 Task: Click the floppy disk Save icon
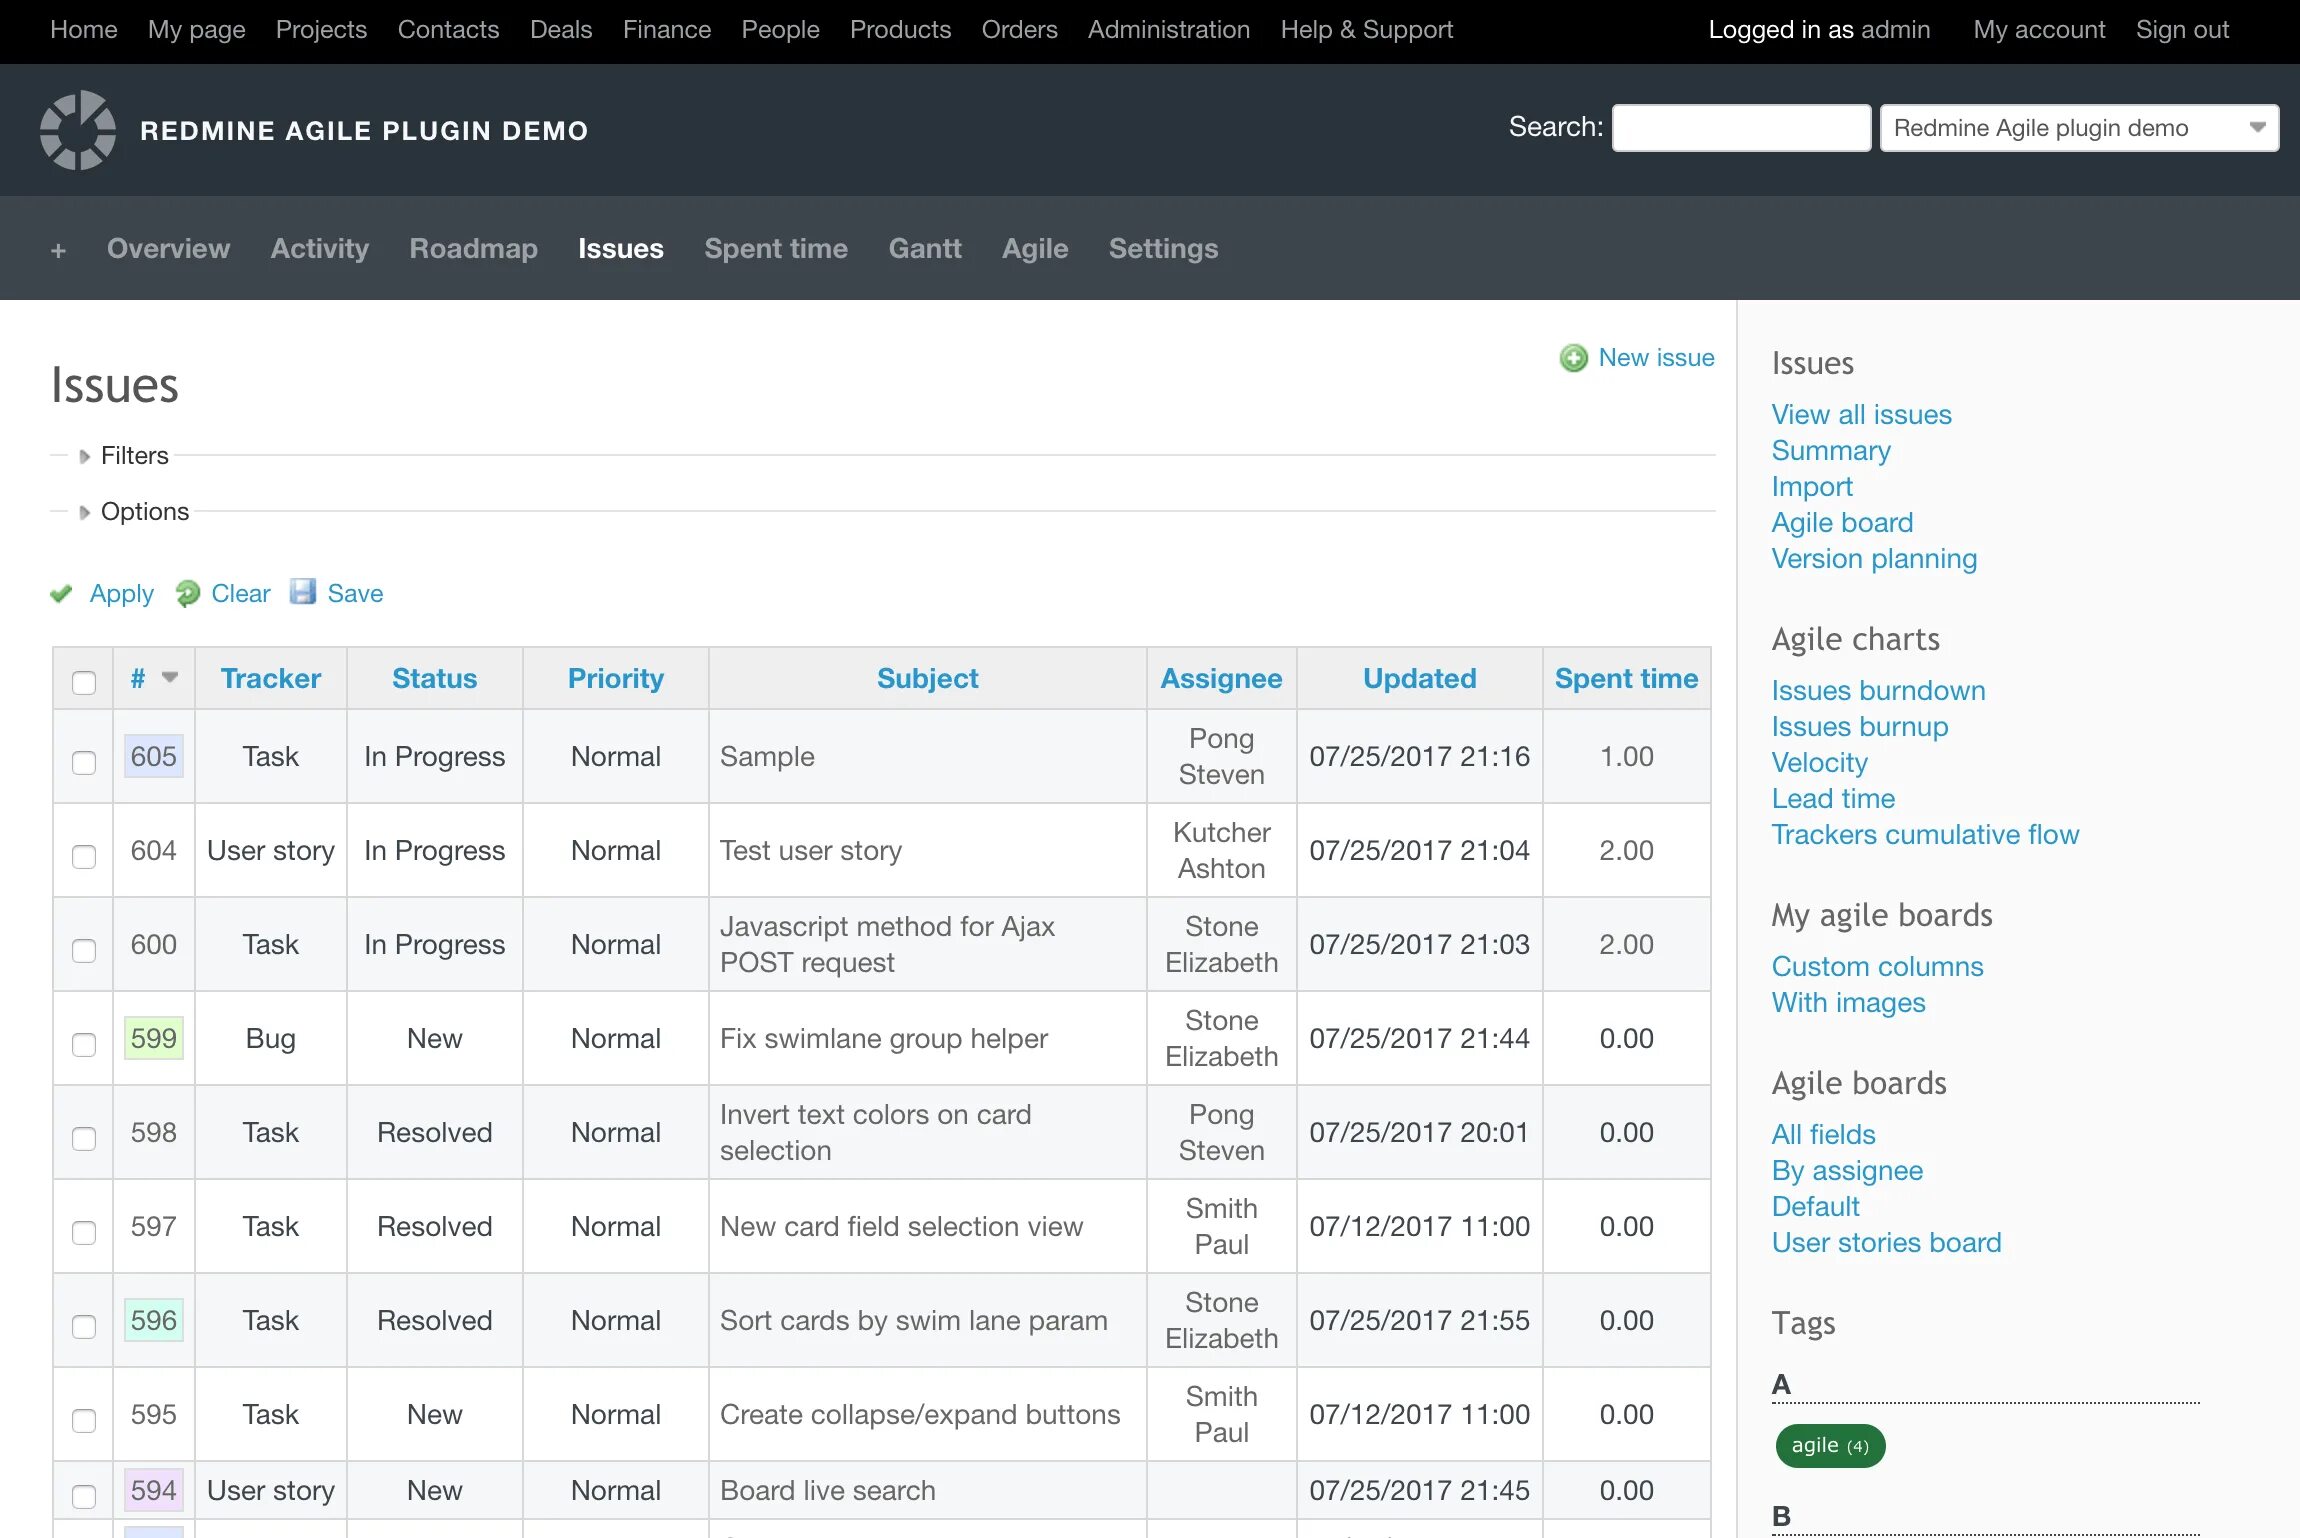[303, 592]
